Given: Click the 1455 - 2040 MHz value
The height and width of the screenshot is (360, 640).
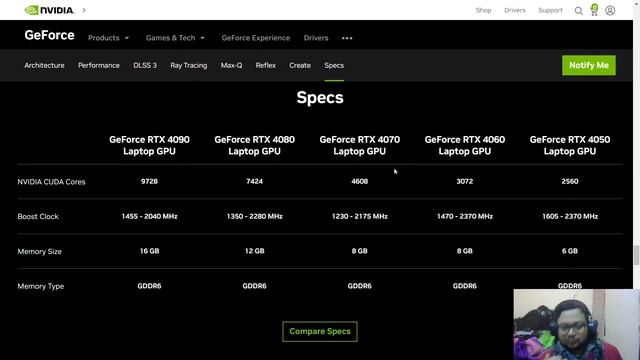Looking at the screenshot, I should pos(149,216).
